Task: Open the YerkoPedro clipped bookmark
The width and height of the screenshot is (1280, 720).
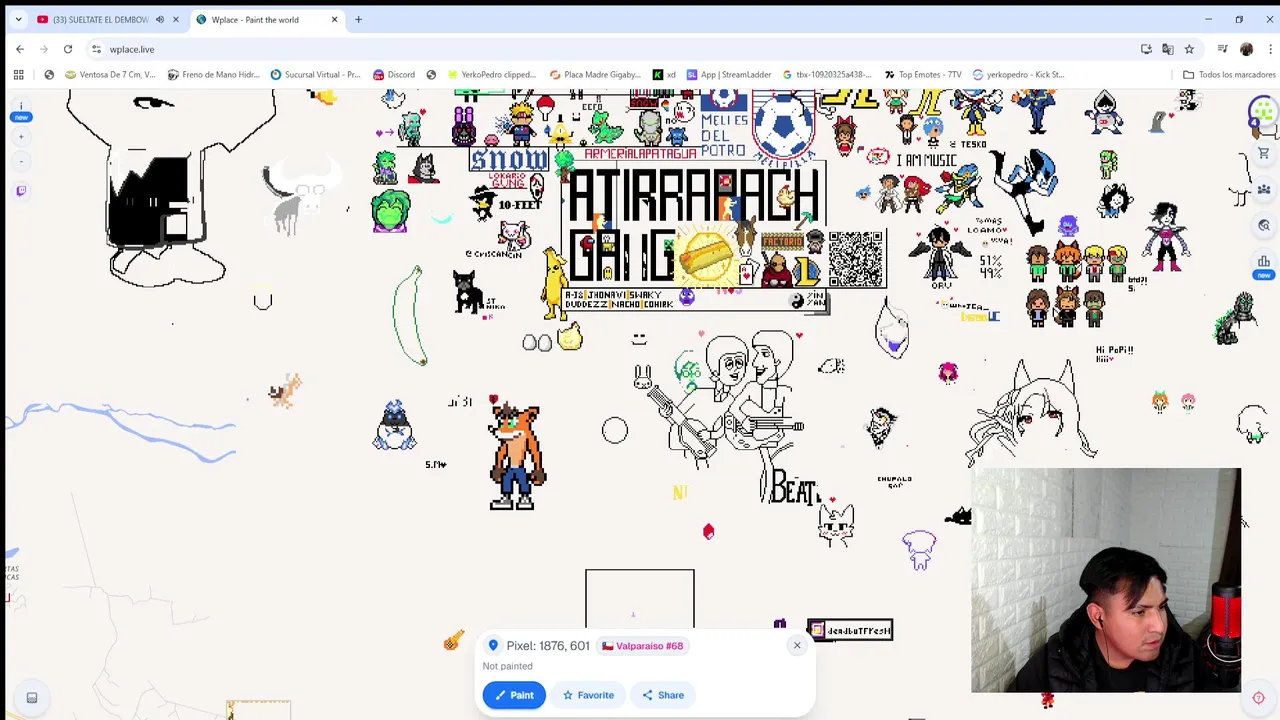Action: click(491, 74)
